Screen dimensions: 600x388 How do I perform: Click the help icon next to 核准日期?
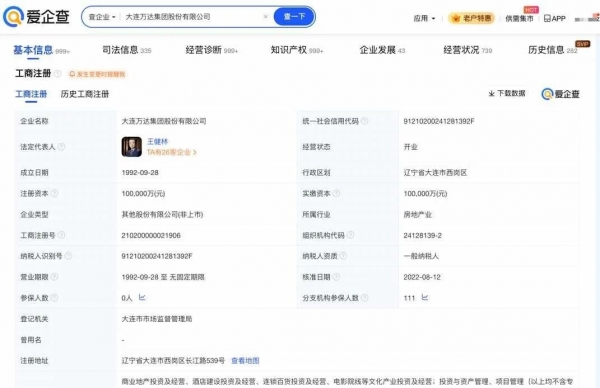point(336,277)
